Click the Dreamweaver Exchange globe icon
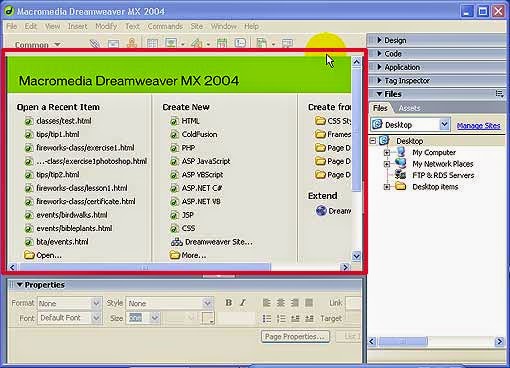This screenshot has height=368, width=510. point(321,210)
